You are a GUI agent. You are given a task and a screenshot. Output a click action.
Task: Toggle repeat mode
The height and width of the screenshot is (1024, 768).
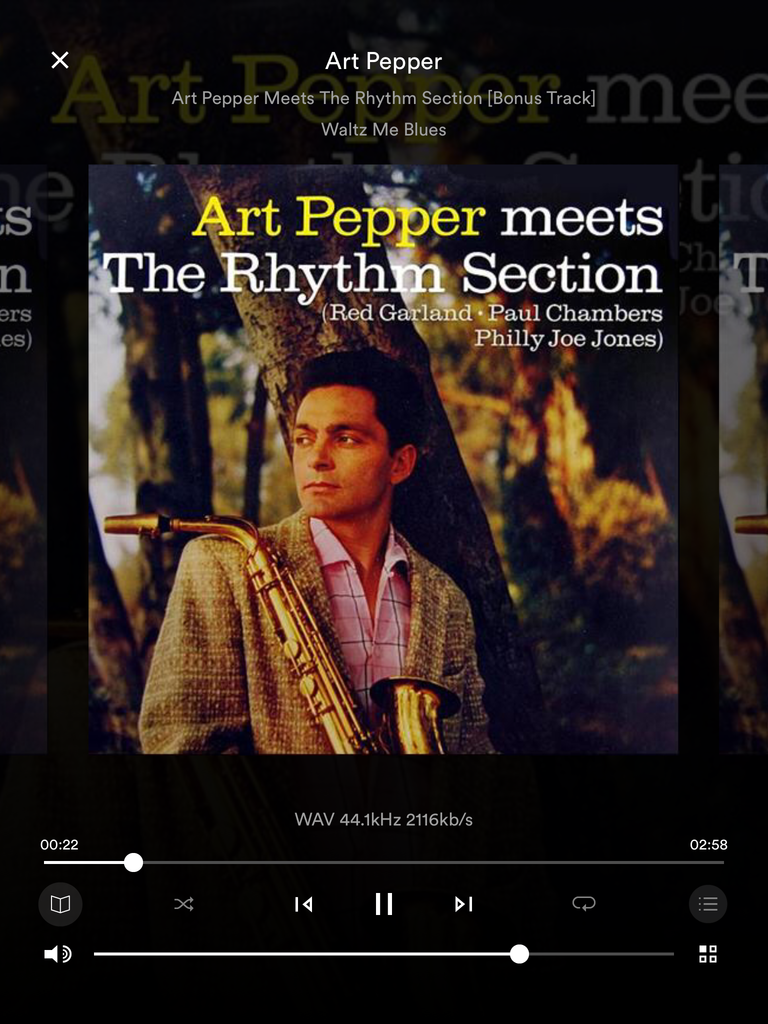click(x=584, y=904)
